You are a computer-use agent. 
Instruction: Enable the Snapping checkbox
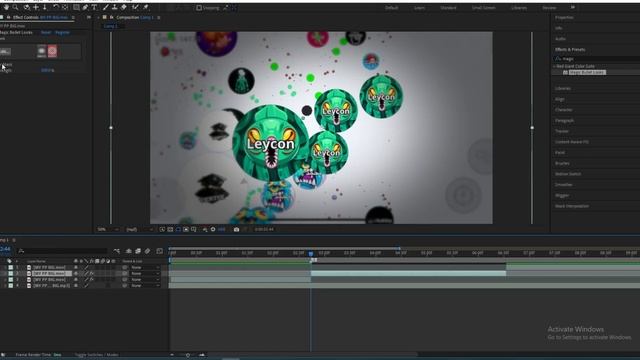click(199, 8)
